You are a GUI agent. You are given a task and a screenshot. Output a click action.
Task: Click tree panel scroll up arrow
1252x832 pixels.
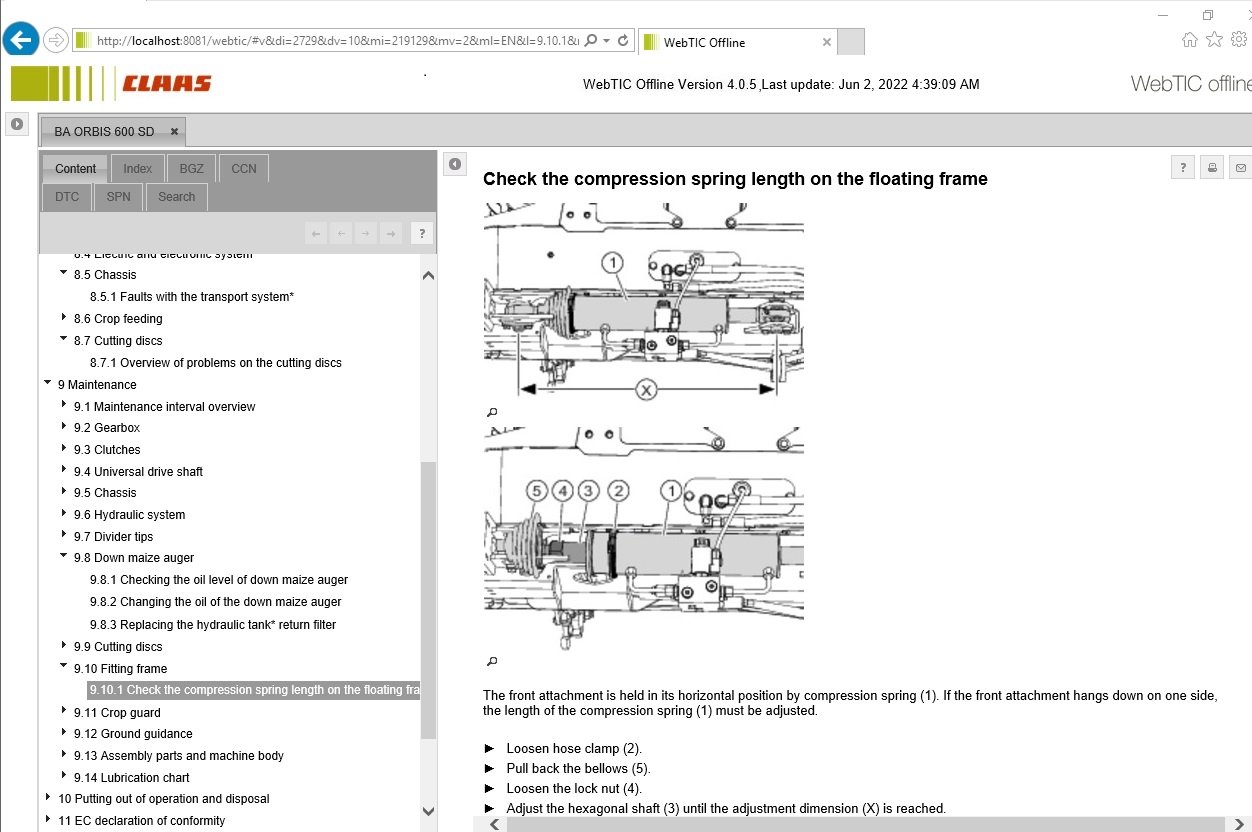point(428,275)
